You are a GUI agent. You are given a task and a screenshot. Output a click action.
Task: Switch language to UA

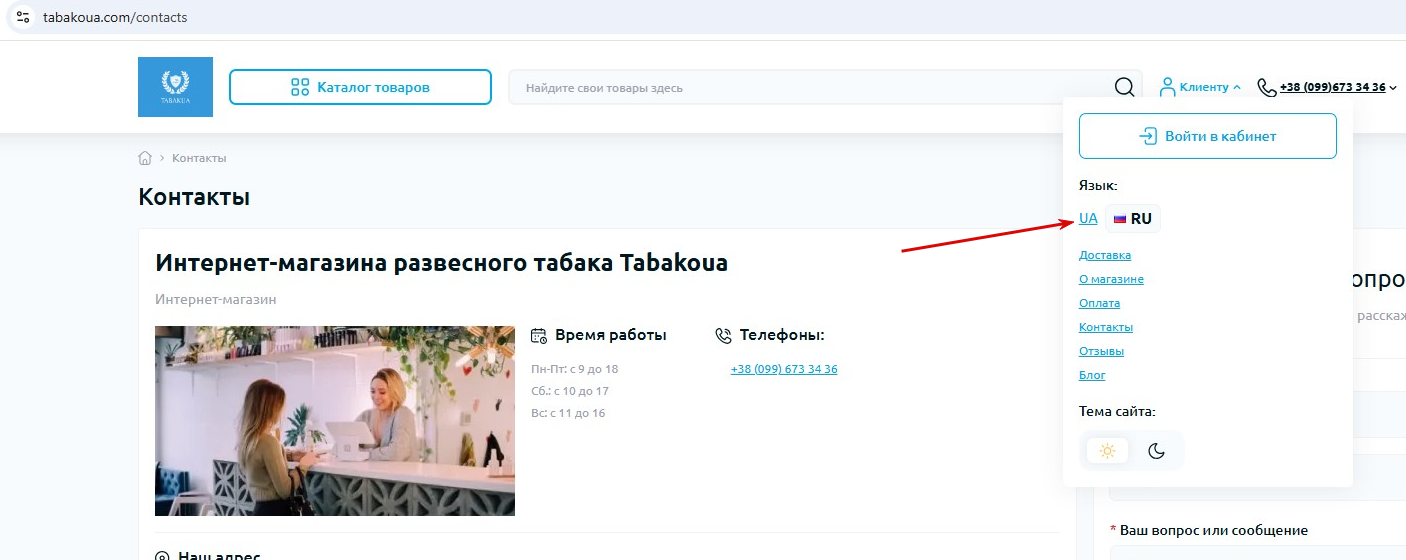(x=1088, y=218)
